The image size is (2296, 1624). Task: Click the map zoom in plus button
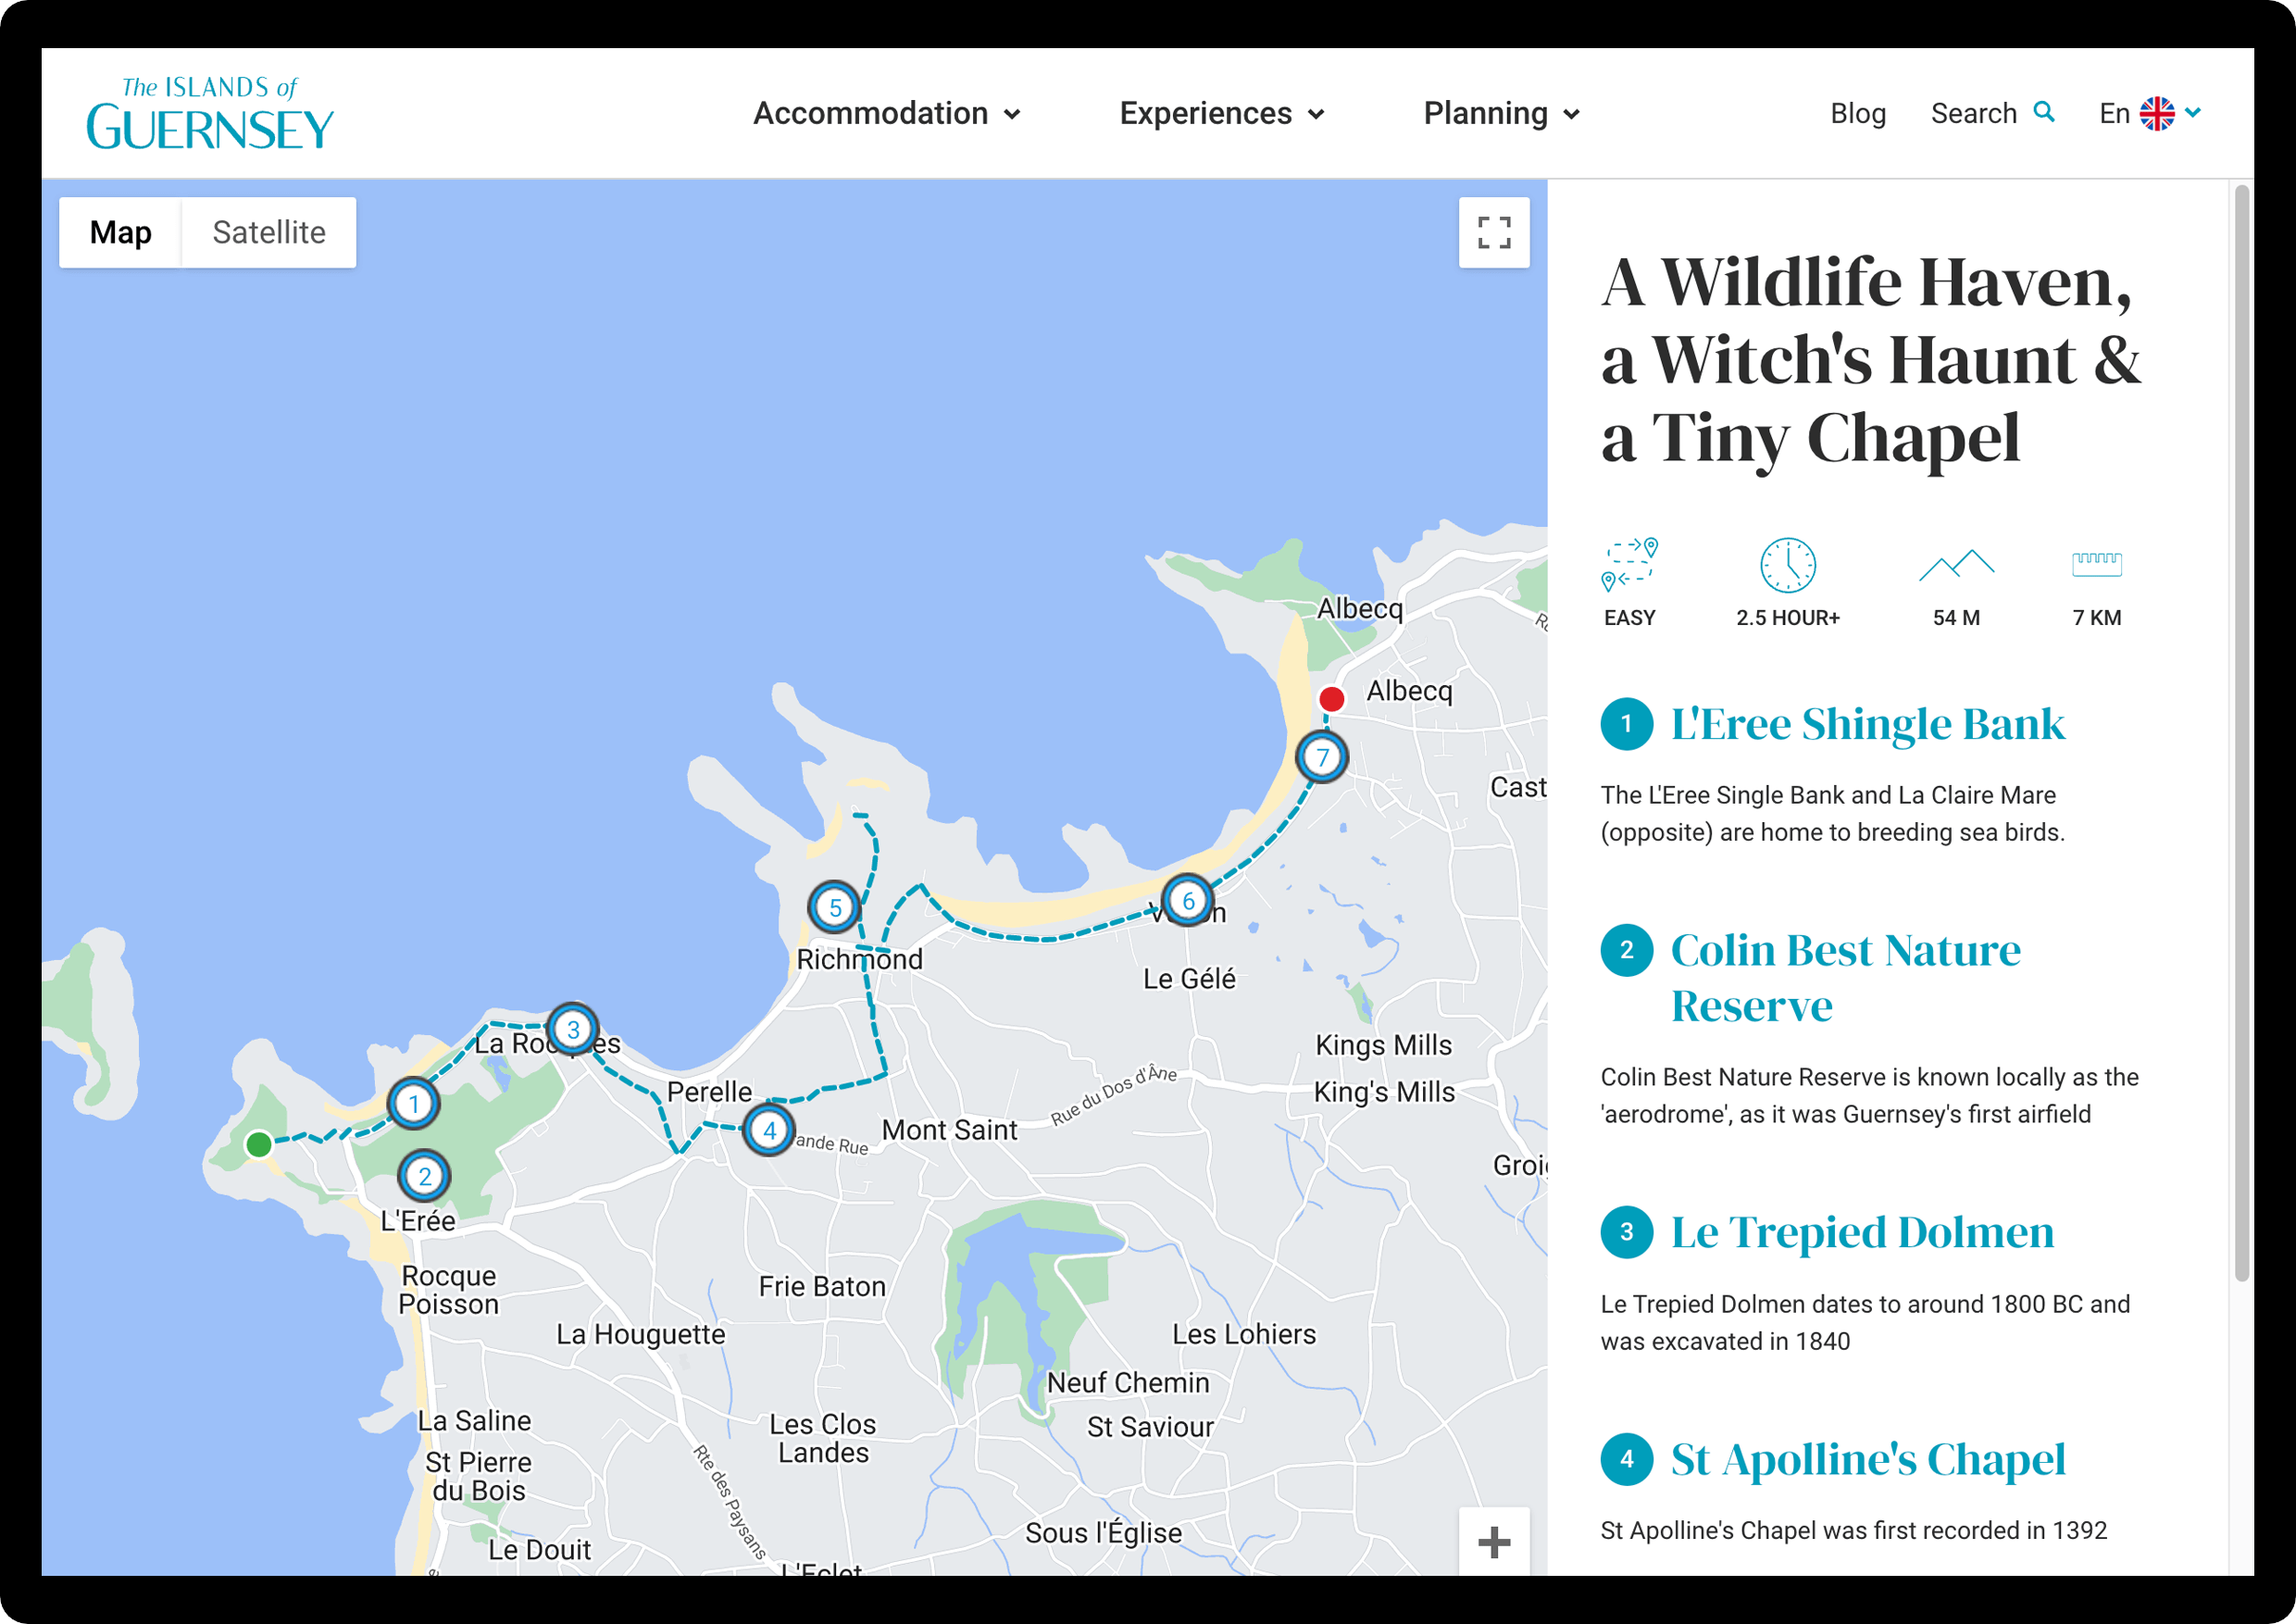(1493, 1541)
